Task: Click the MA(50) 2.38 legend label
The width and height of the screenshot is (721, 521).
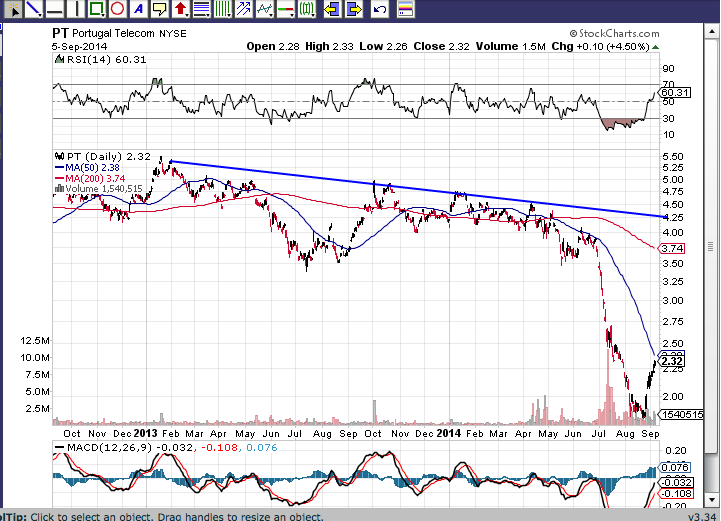Action: pyautogui.click(x=87, y=168)
